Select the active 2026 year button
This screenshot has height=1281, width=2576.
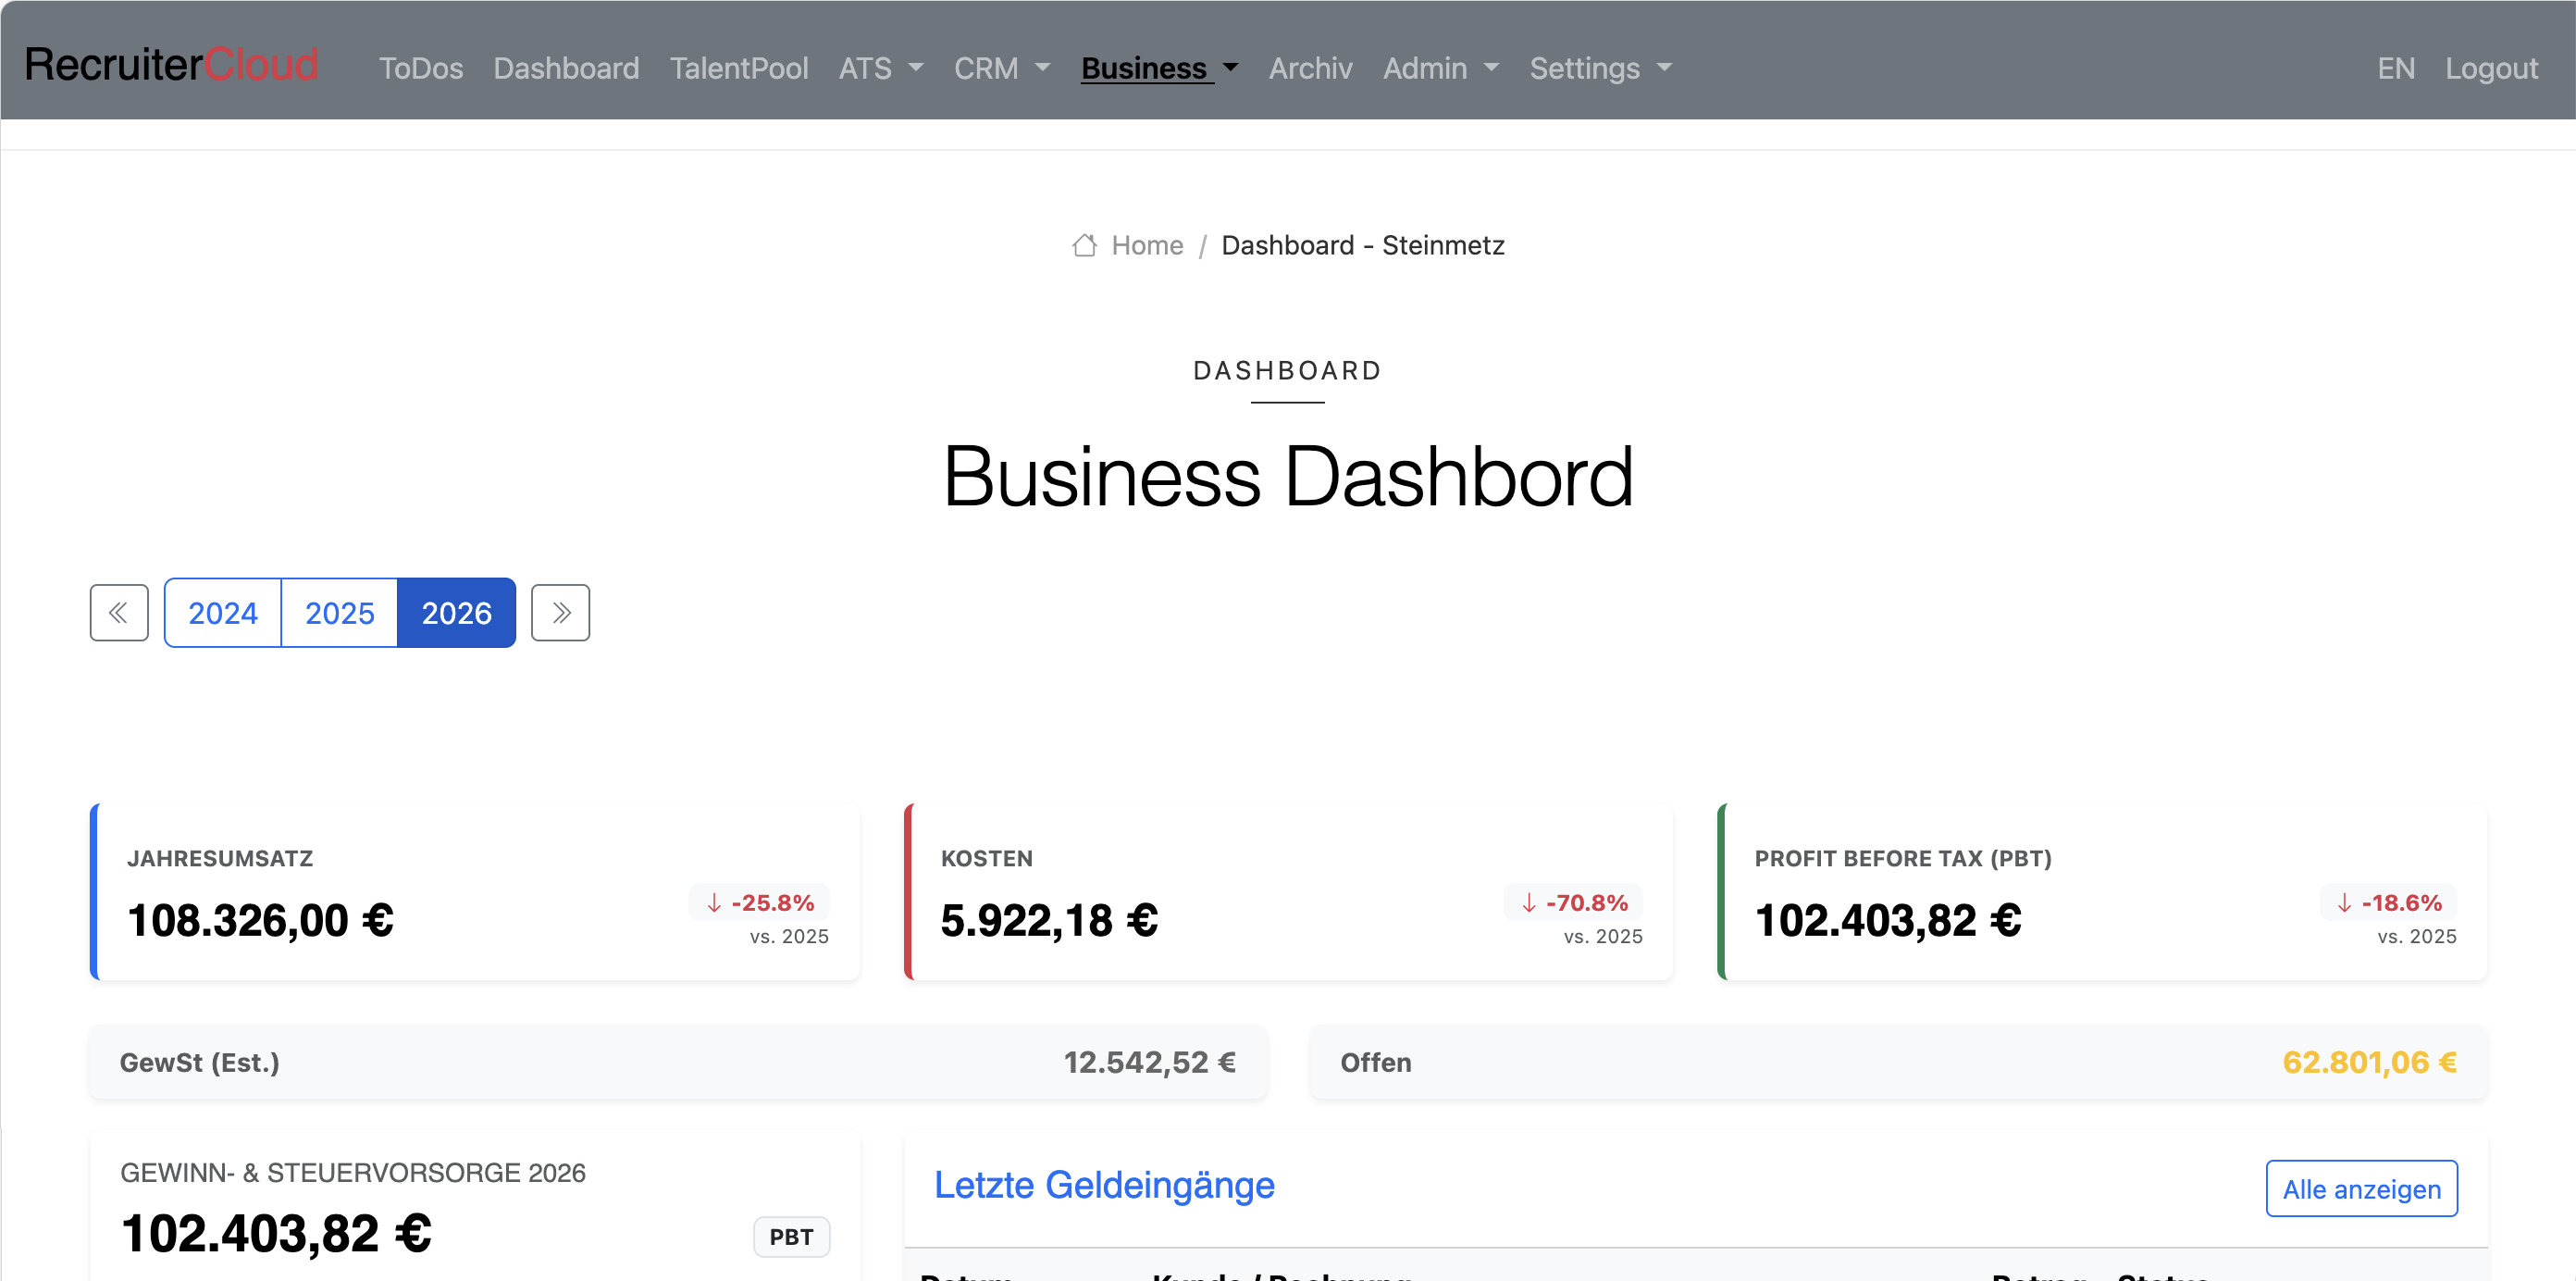point(456,612)
